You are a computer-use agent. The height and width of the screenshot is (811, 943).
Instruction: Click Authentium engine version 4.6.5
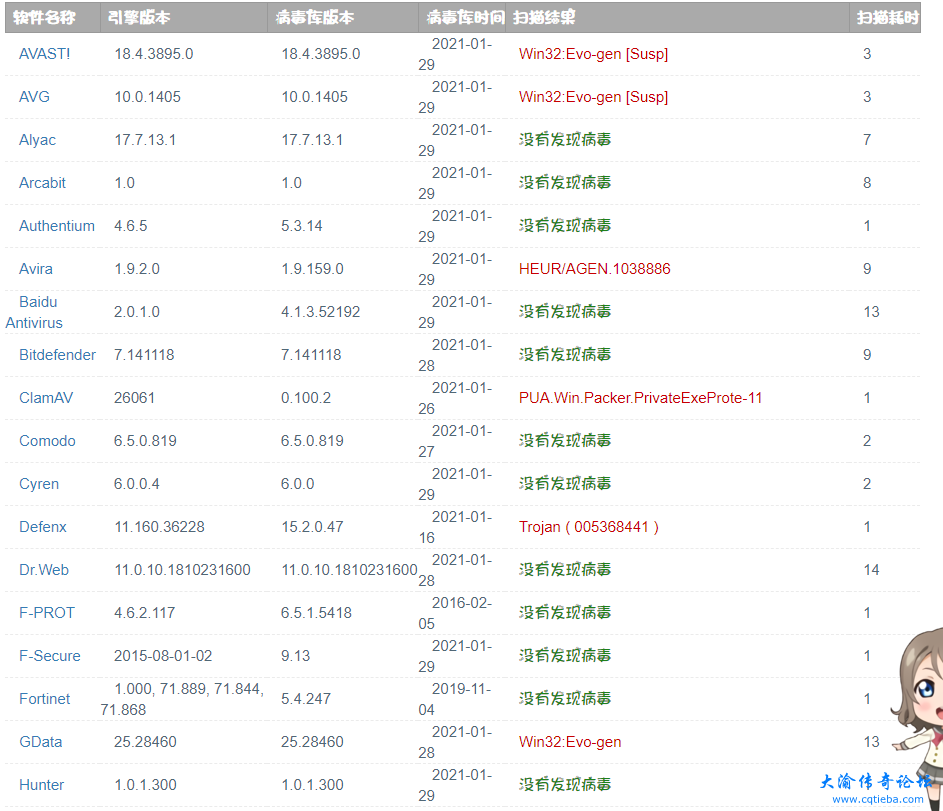[x=131, y=226]
